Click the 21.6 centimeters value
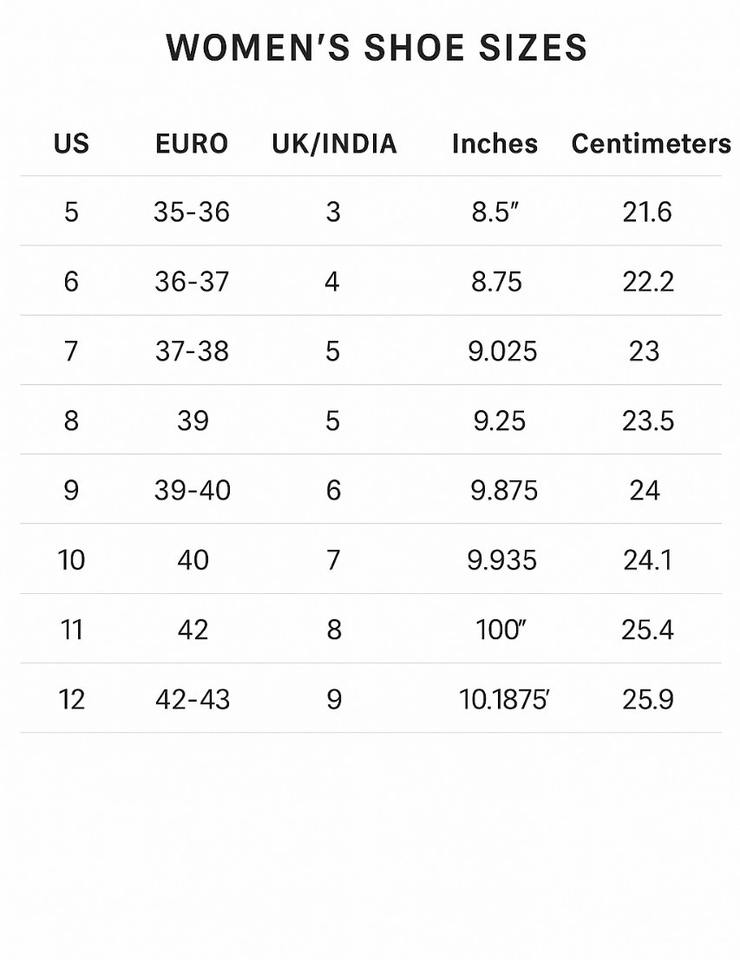740x960 pixels. [x=647, y=212]
